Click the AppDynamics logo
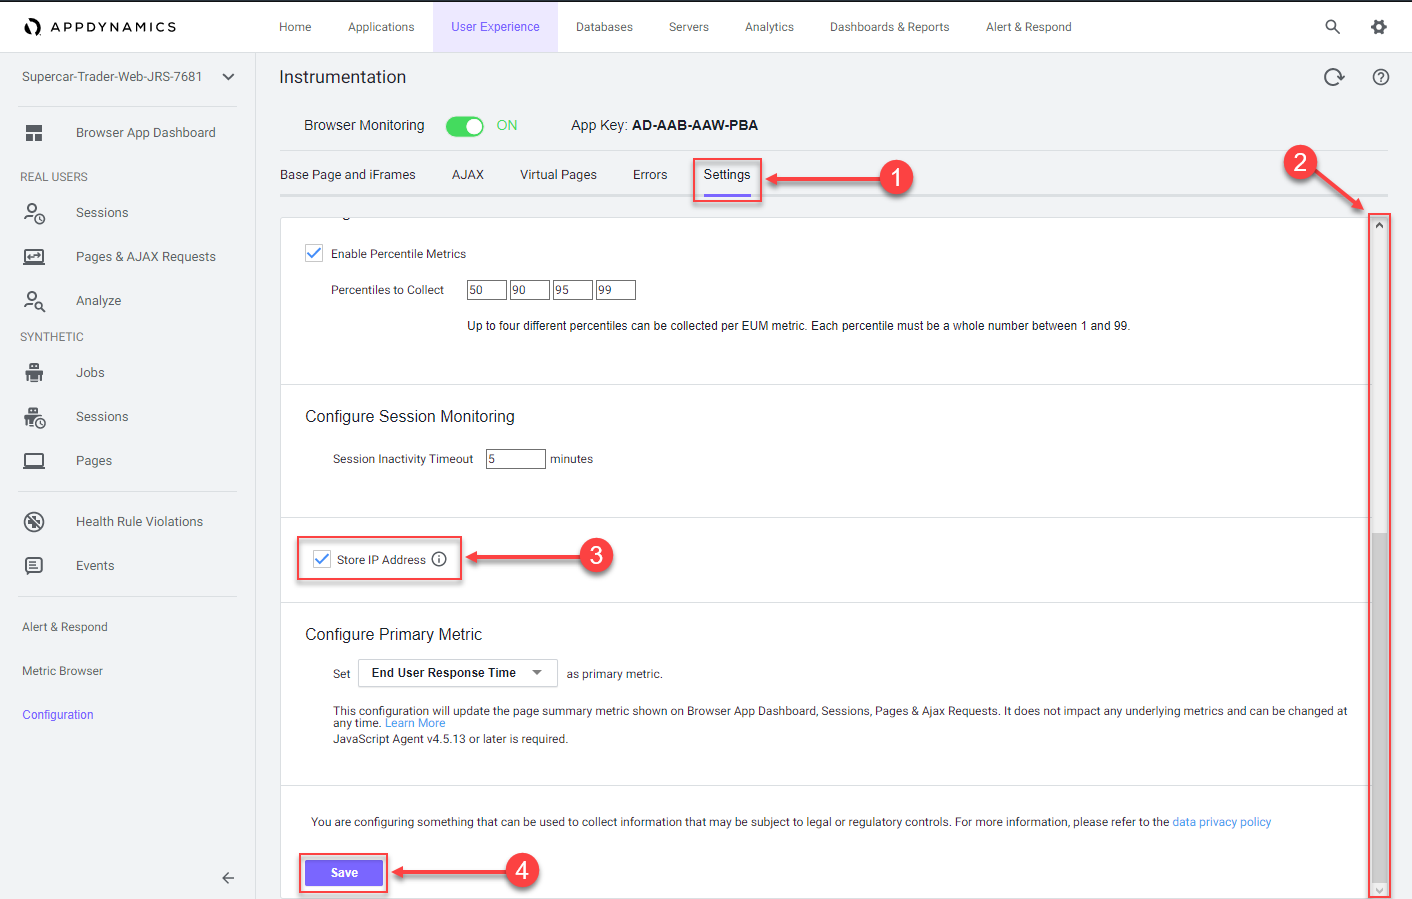The height and width of the screenshot is (899, 1412). pos(99,27)
